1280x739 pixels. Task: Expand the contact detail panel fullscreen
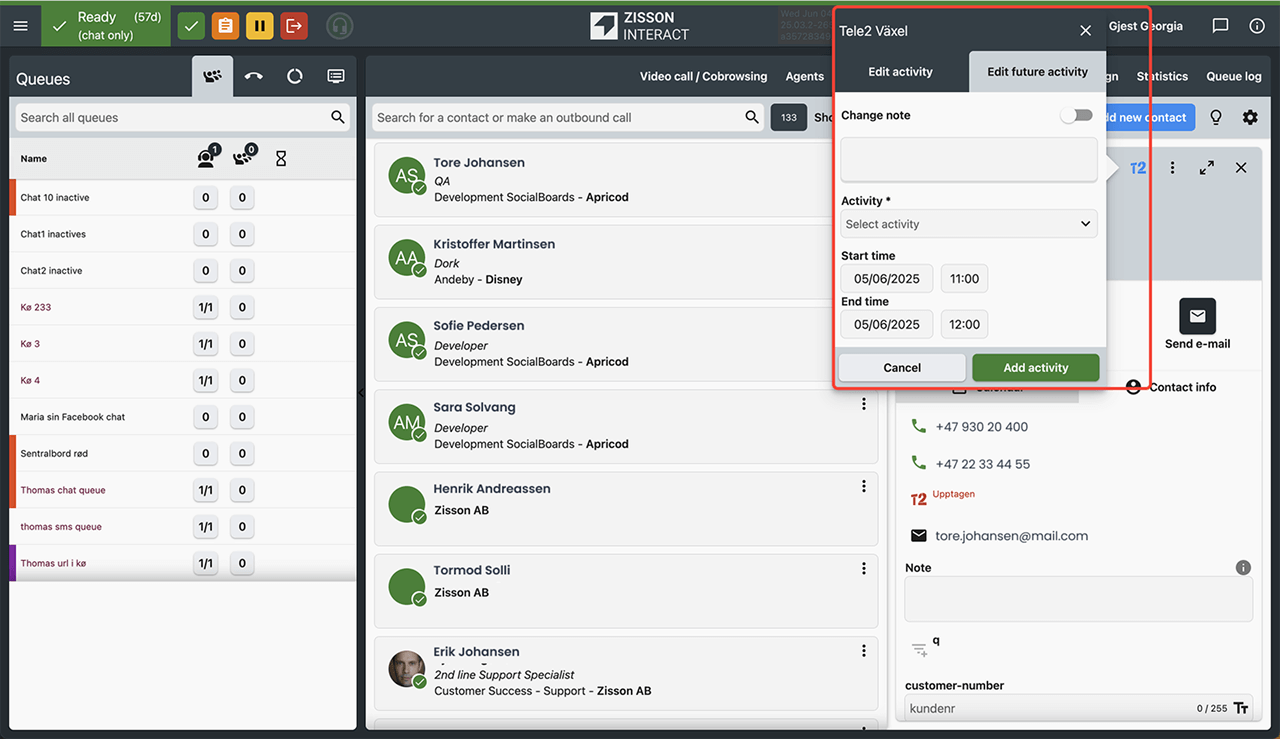(x=1207, y=168)
